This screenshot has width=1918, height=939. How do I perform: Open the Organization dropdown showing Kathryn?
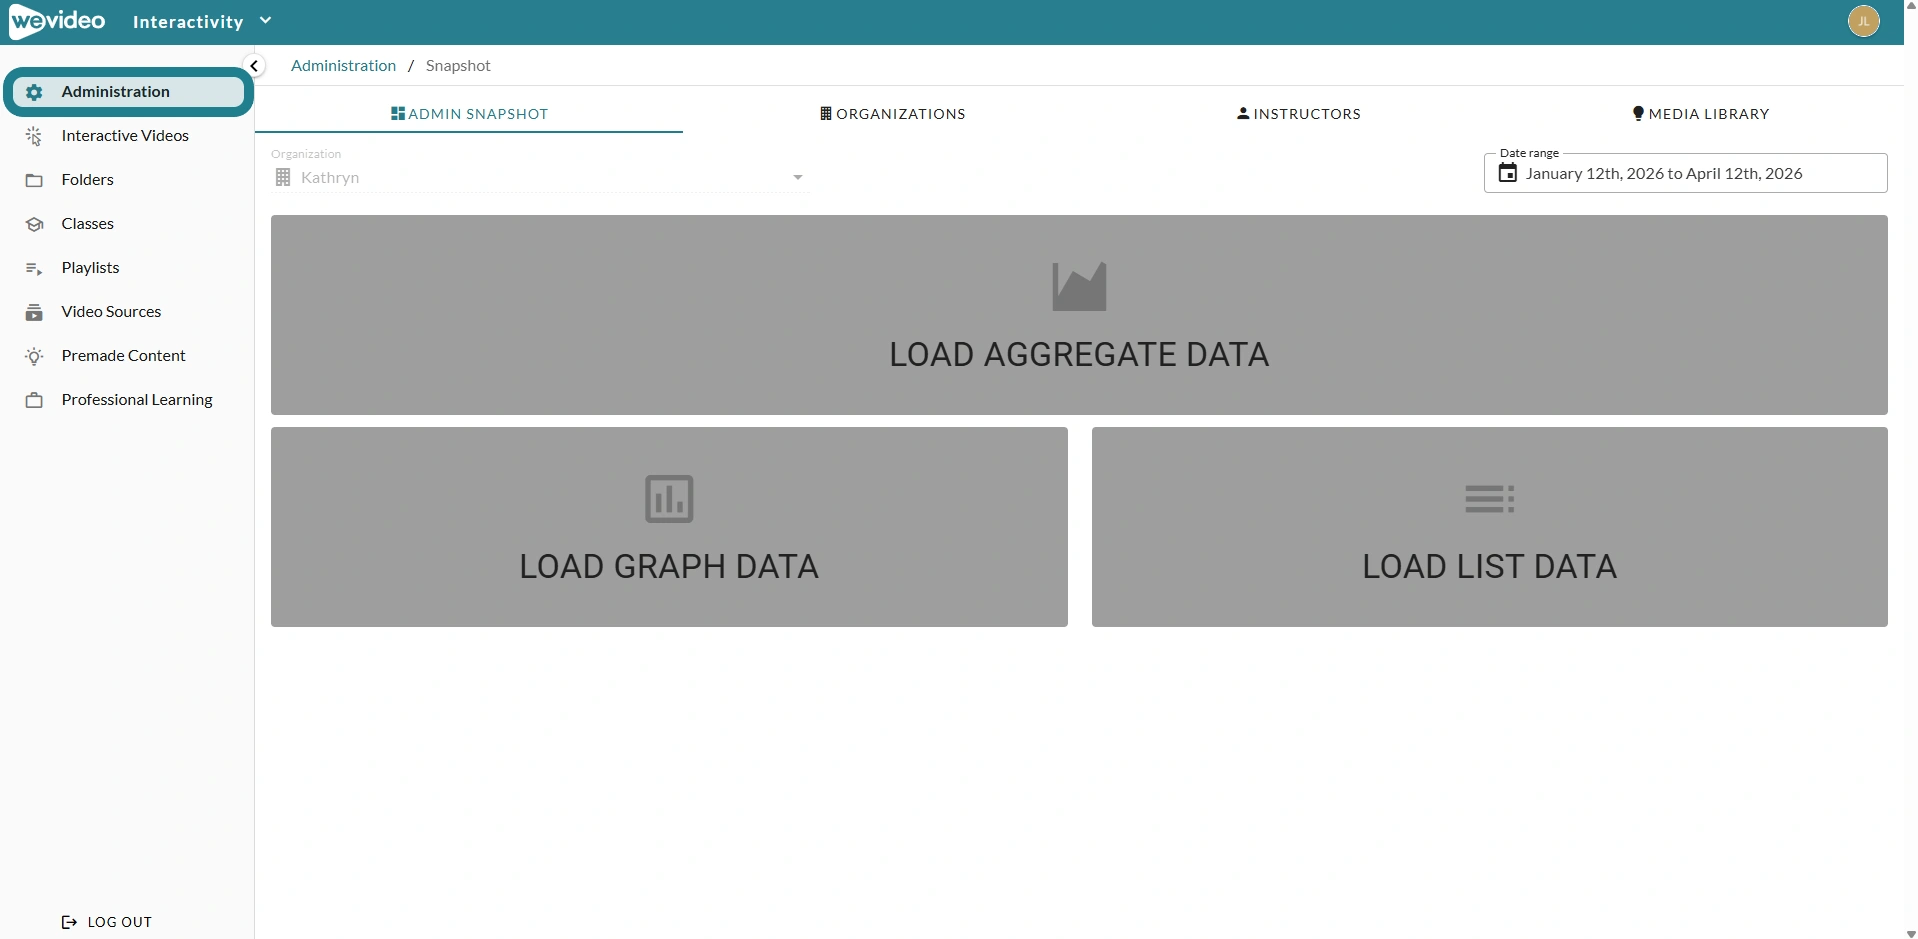click(540, 178)
